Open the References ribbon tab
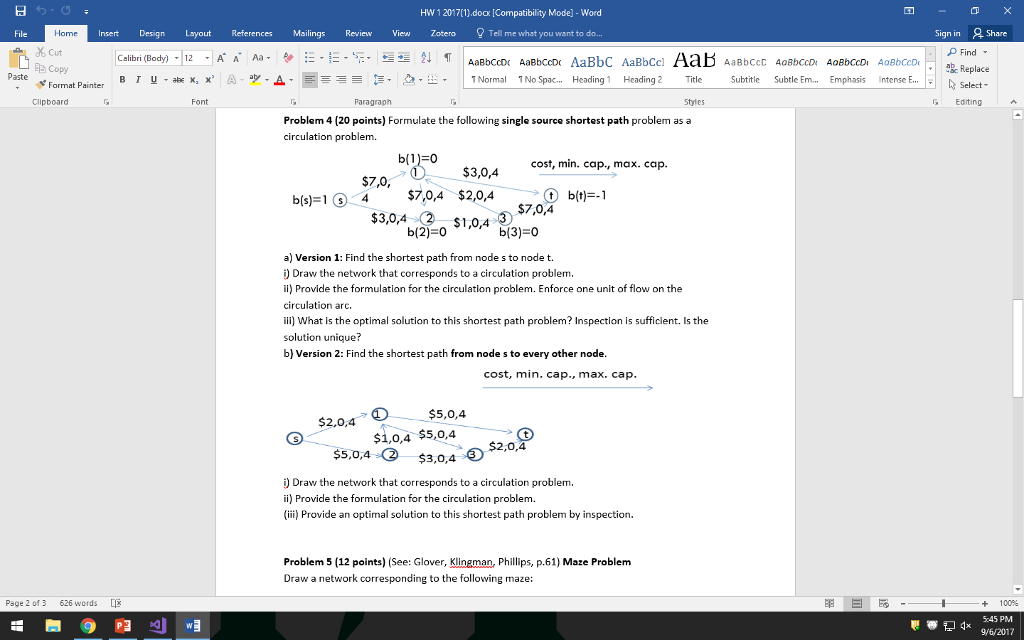This screenshot has width=1024, height=640. 254,32
